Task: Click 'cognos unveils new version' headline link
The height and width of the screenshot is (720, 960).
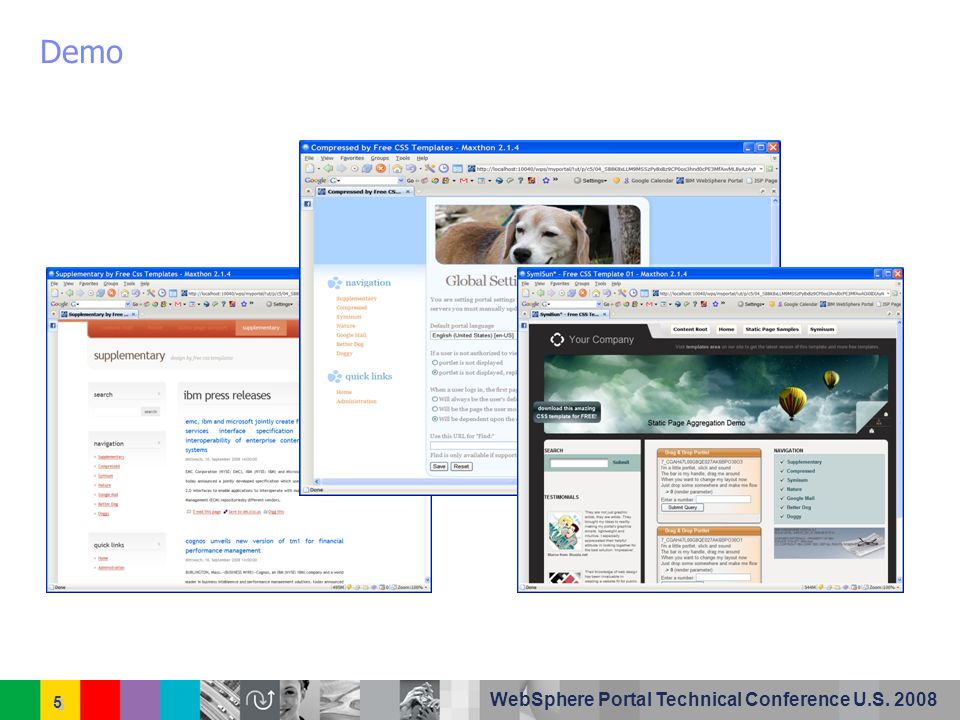Action: 264,546
